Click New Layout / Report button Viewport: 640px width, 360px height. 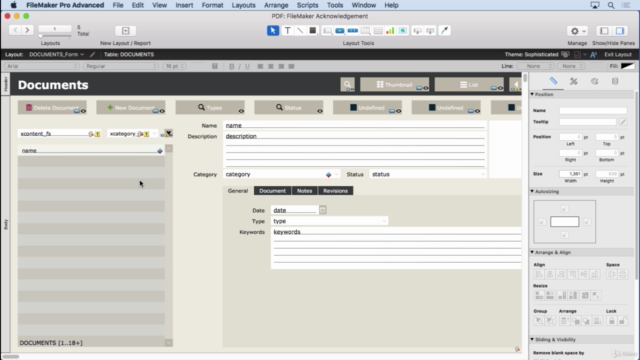(125, 31)
